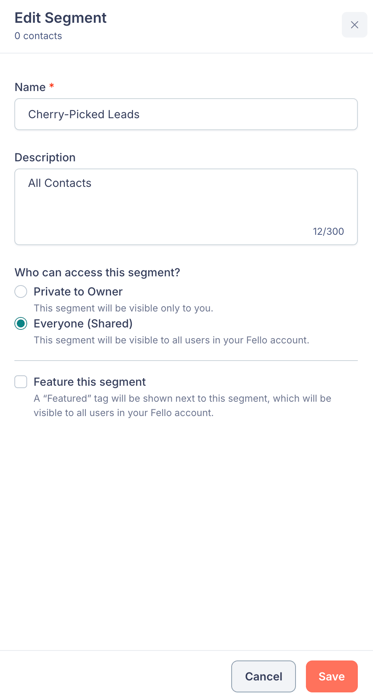Click the Edit Segment heading

61,18
